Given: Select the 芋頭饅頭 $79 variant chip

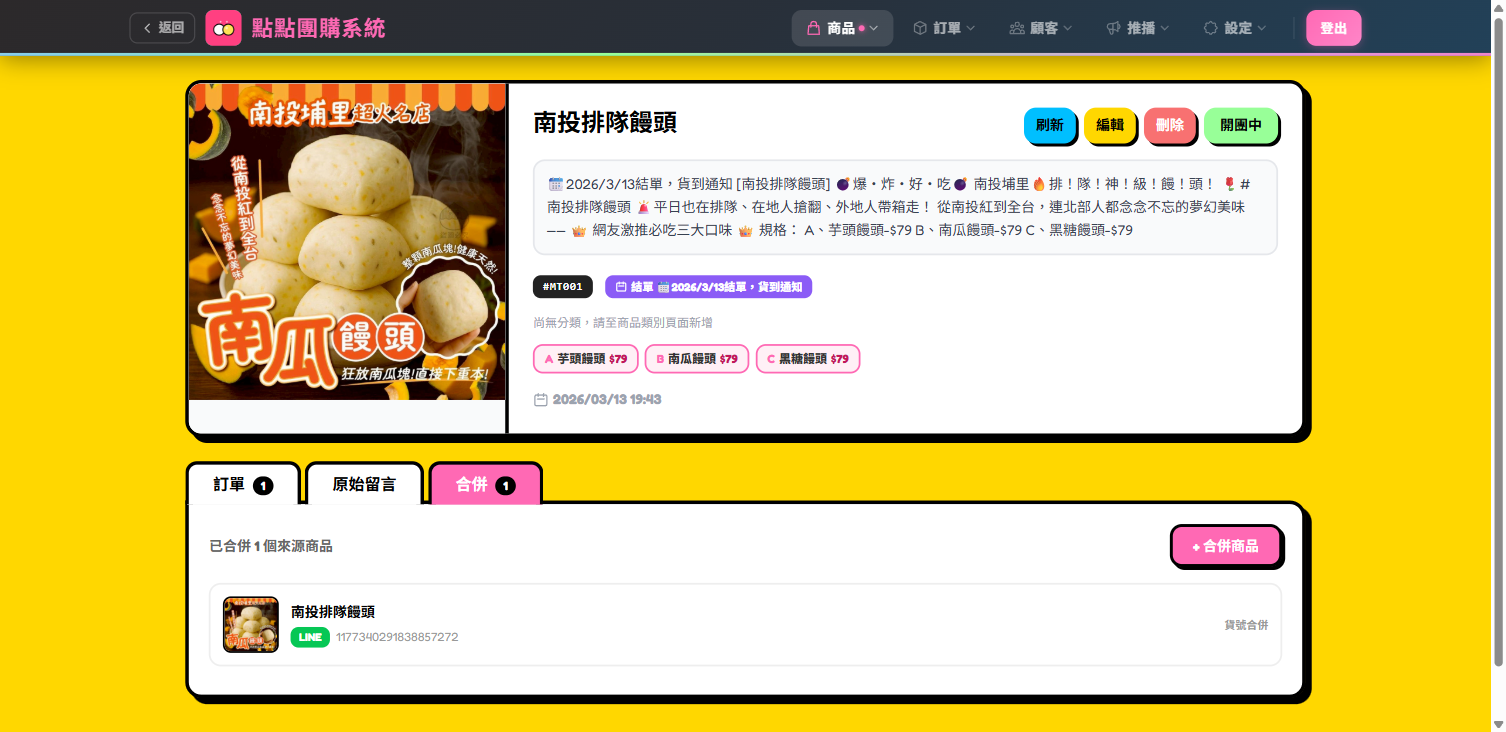Looking at the screenshot, I should 585,359.
